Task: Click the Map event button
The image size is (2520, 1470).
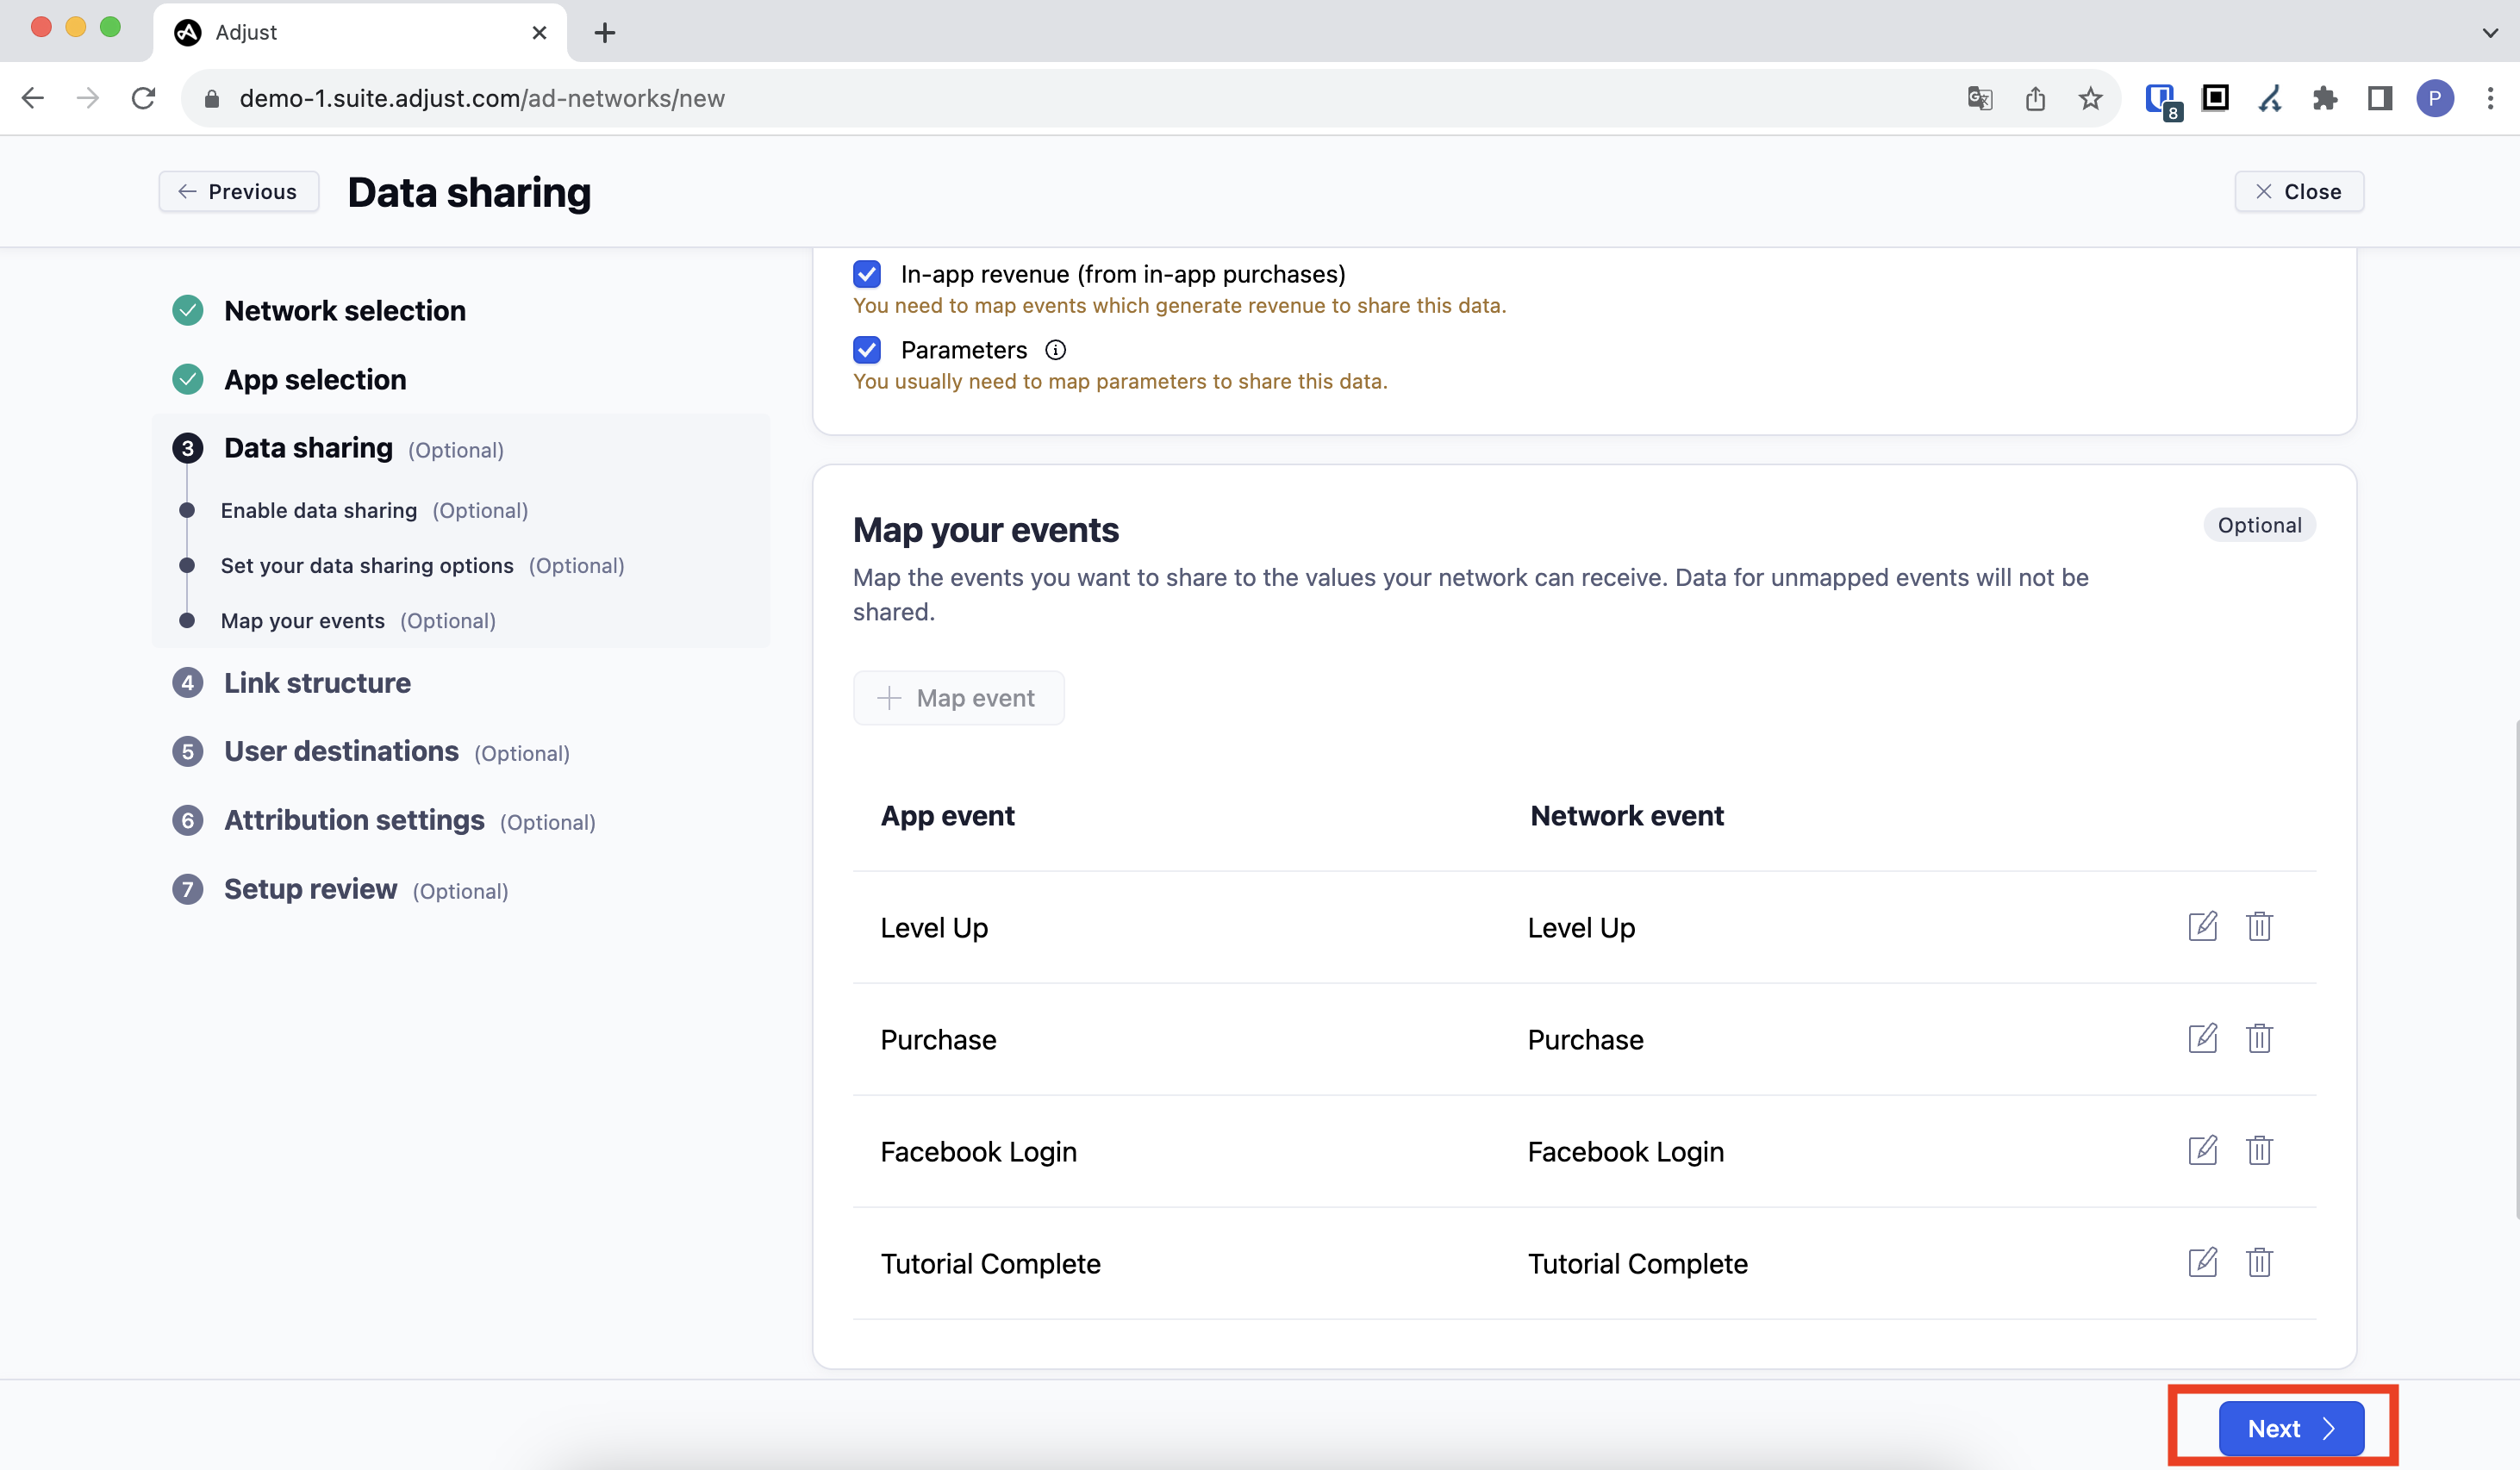Action: coord(958,698)
